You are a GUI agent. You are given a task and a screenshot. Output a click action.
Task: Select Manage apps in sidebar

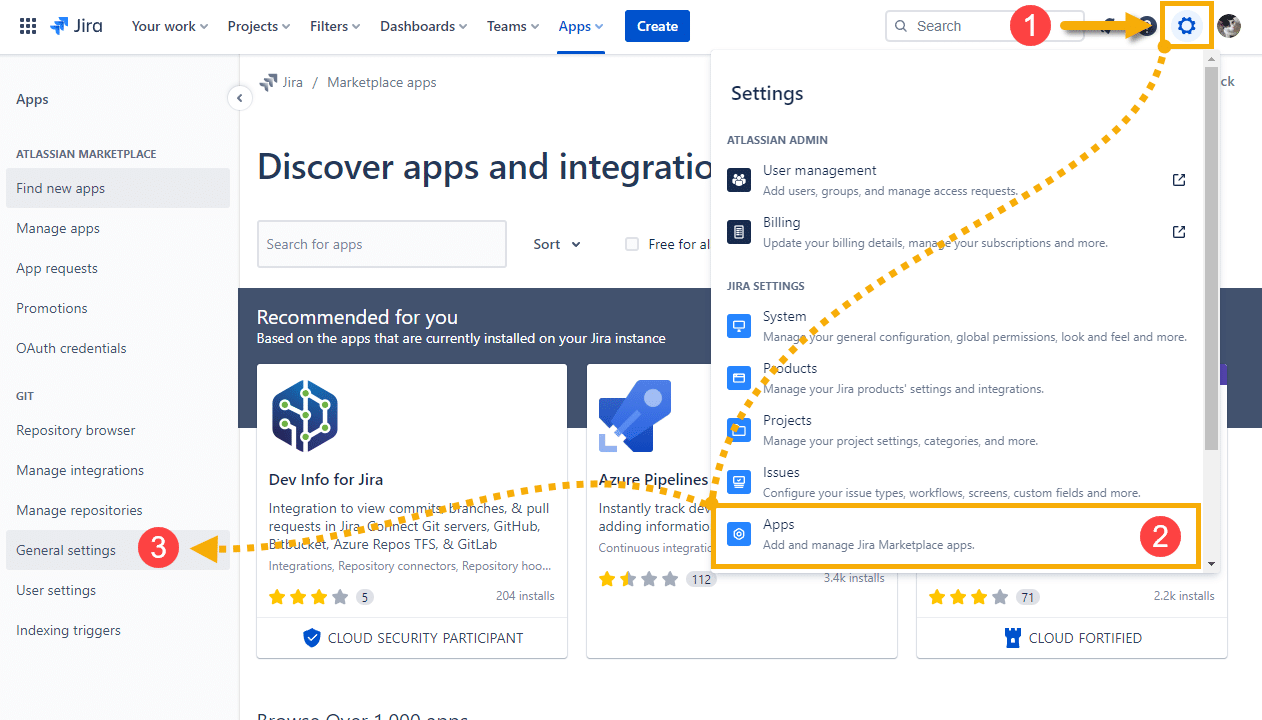pos(118,228)
